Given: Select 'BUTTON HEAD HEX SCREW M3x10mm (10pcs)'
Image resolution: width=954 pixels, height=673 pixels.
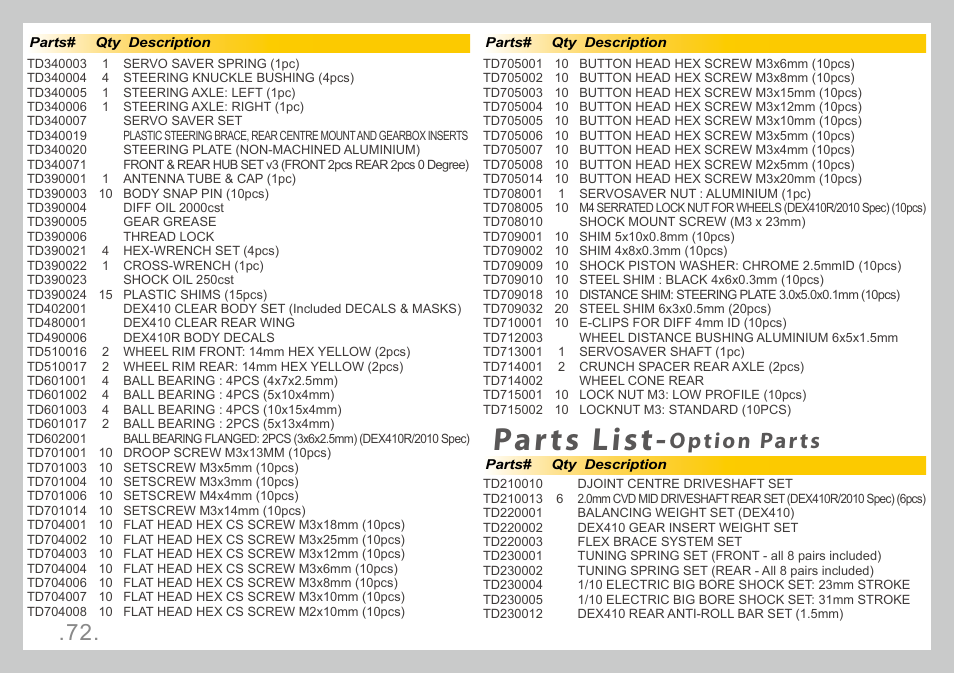Looking at the screenshot, I should 720,121.
